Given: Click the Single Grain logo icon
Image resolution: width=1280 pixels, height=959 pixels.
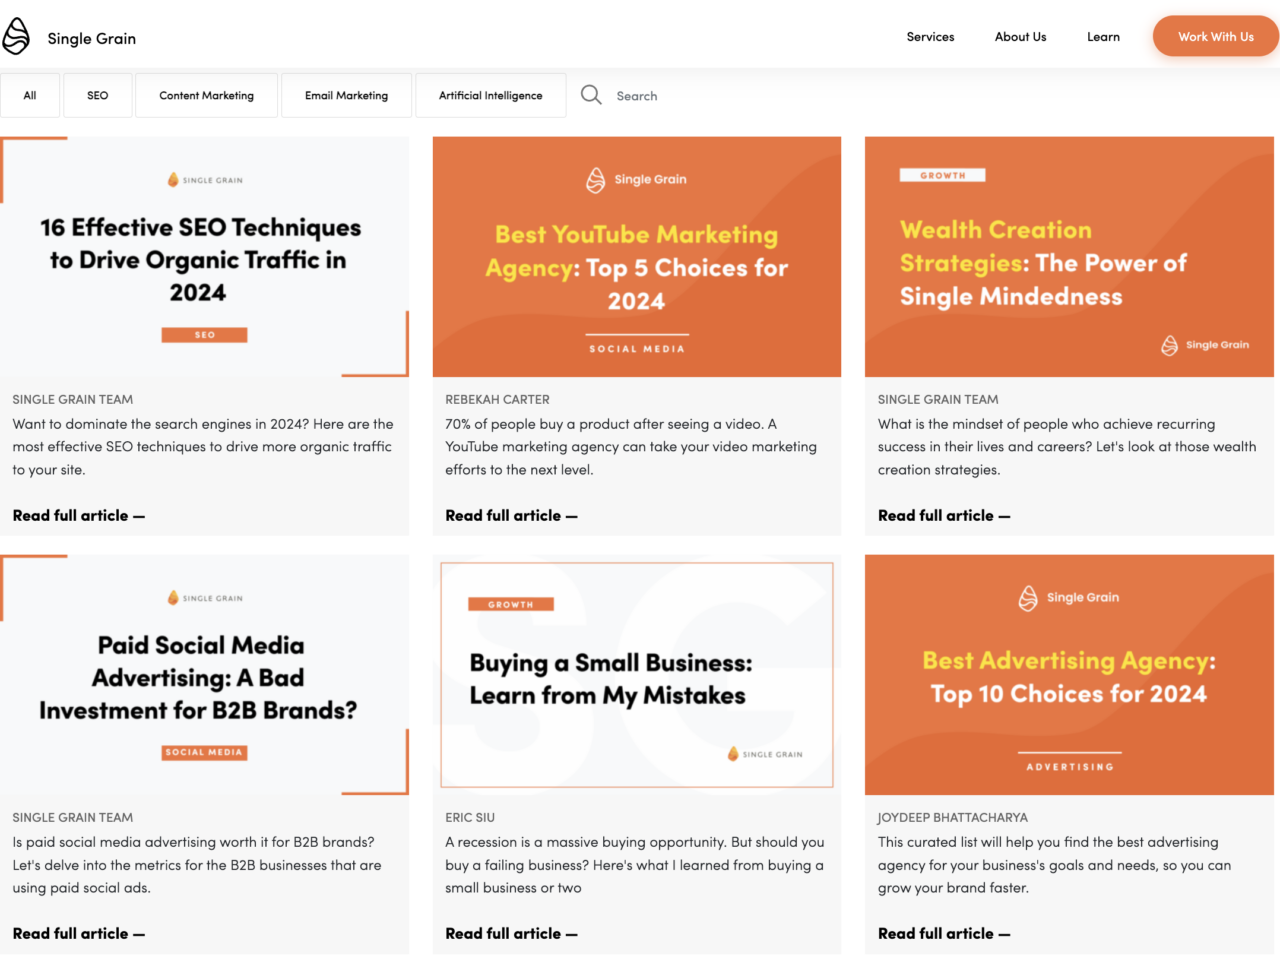Looking at the screenshot, I should tap(16, 37).
